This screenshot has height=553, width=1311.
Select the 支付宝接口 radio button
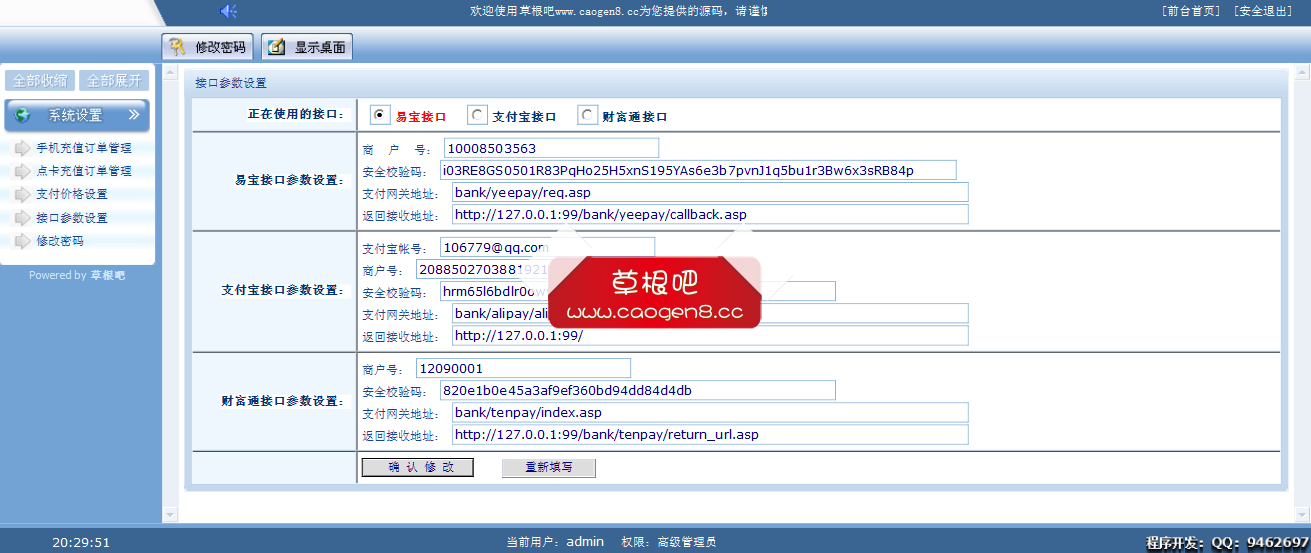click(477, 115)
